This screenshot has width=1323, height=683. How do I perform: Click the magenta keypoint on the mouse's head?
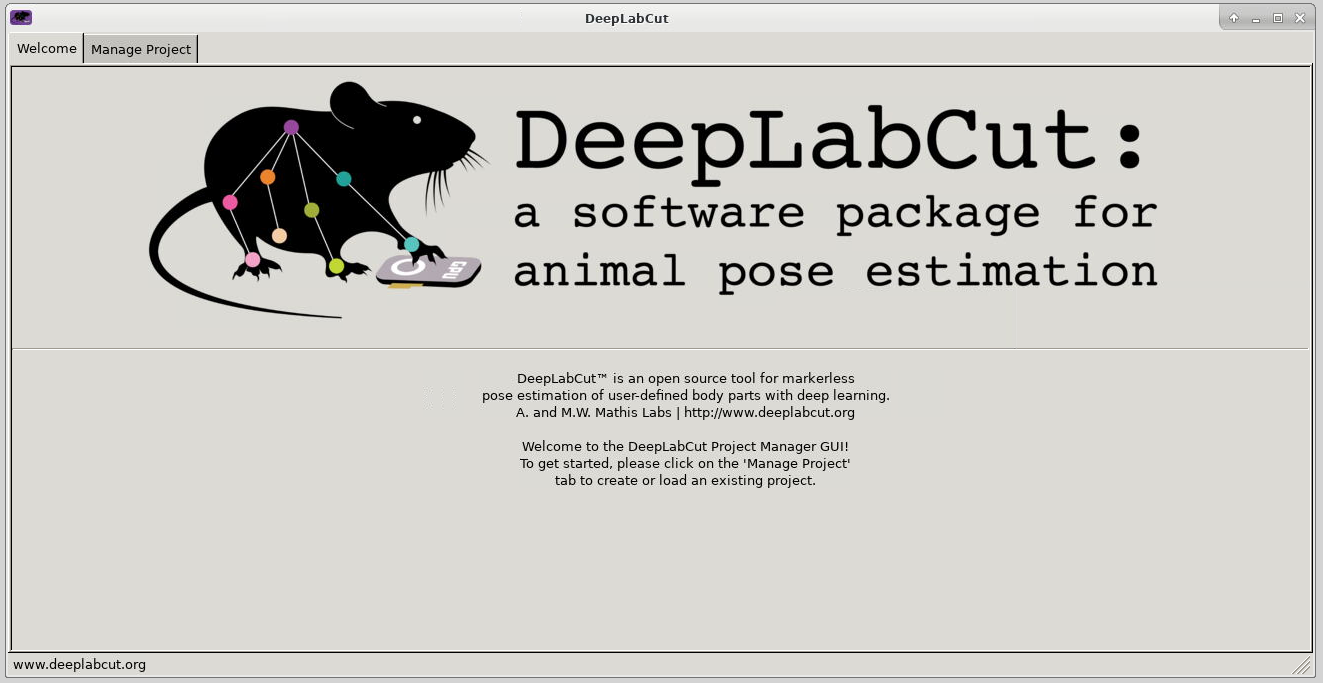pos(292,127)
